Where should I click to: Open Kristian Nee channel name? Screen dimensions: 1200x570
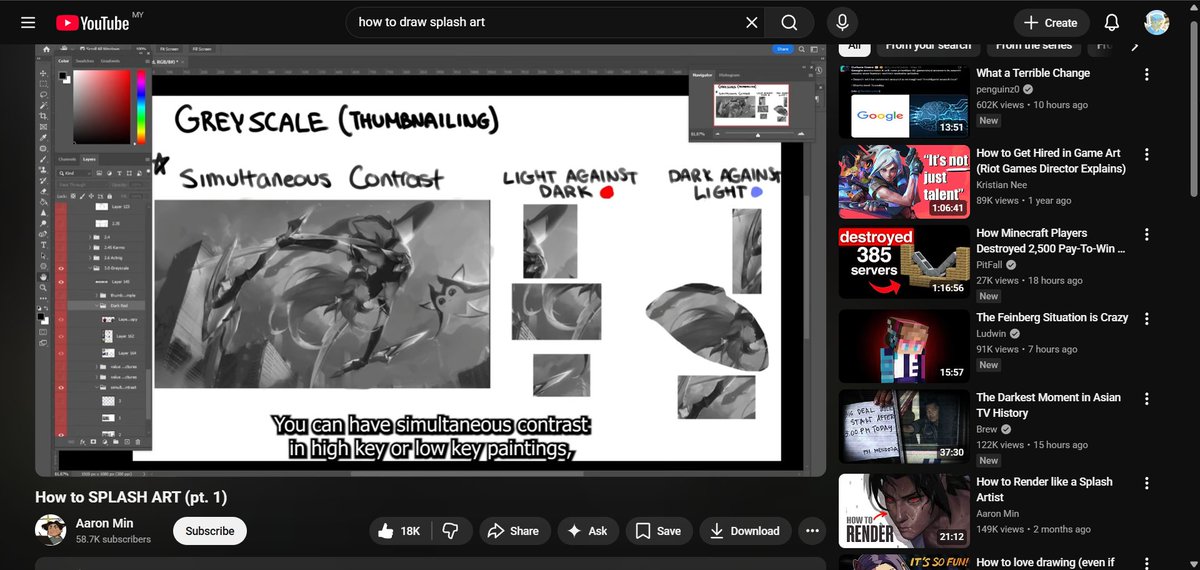[x=1004, y=185]
